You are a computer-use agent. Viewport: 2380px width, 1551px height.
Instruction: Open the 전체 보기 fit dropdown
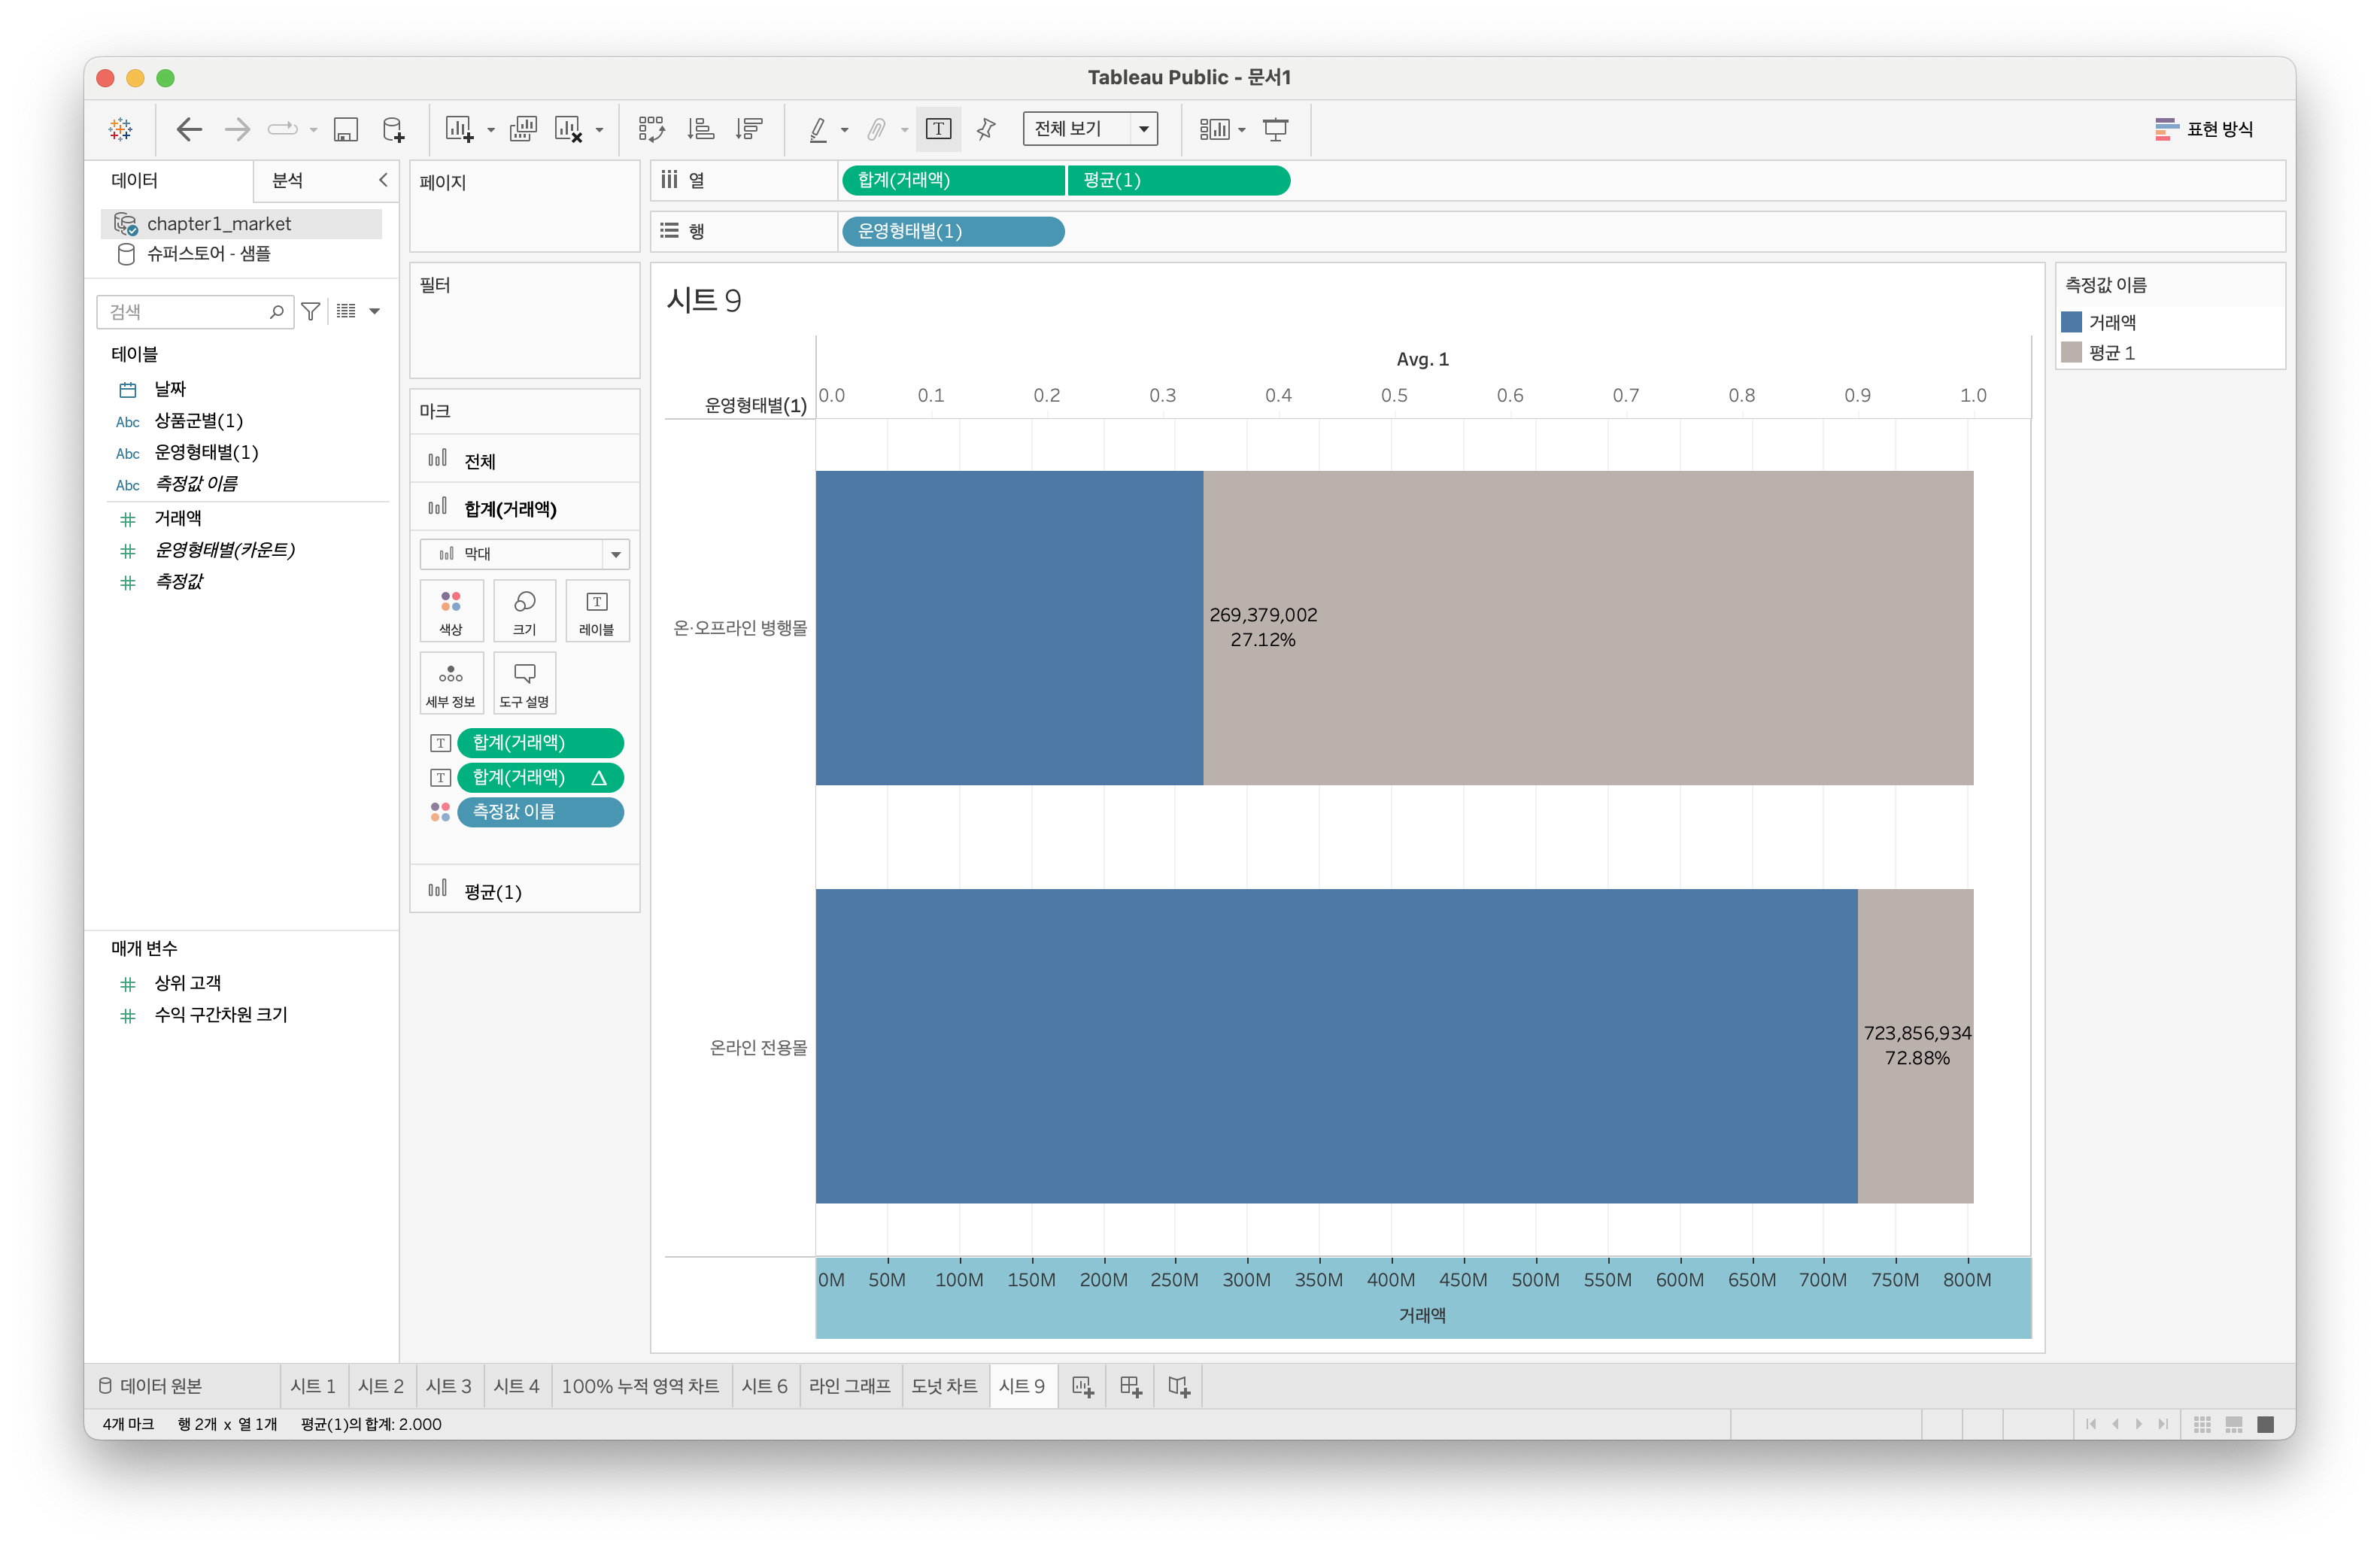[x=1090, y=129]
